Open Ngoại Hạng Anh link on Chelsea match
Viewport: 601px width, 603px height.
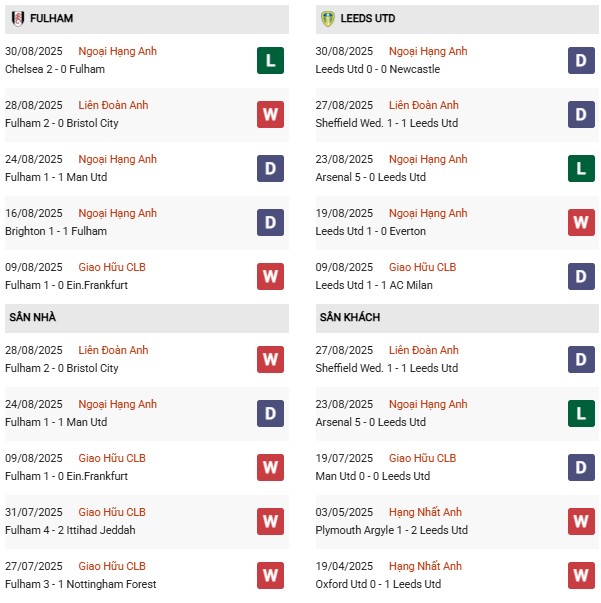pyautogui.click(x=118, y=51)
